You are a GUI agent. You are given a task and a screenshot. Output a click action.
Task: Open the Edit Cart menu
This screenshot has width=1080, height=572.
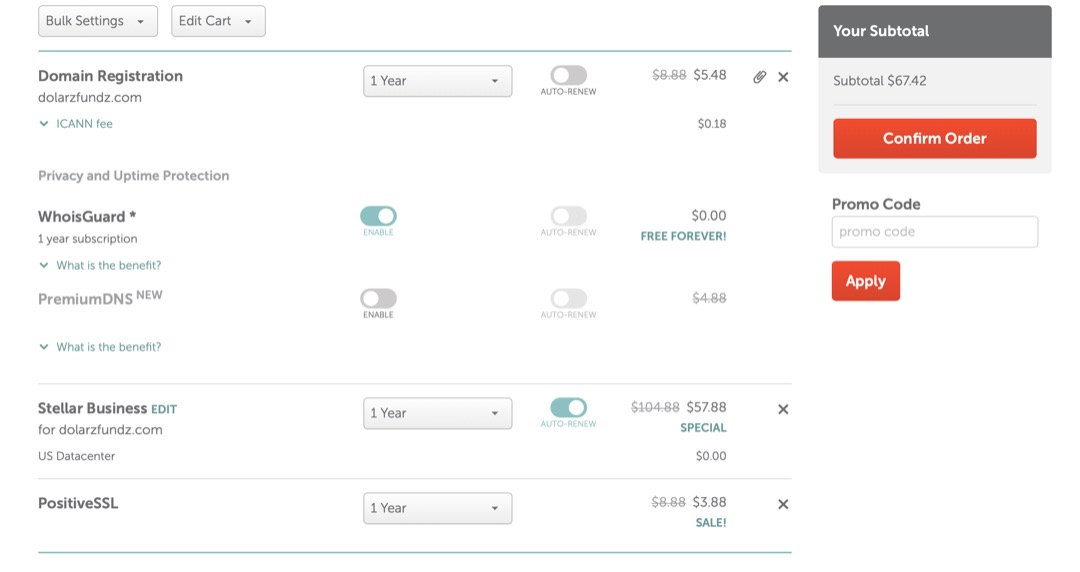(x=218, y=21)
